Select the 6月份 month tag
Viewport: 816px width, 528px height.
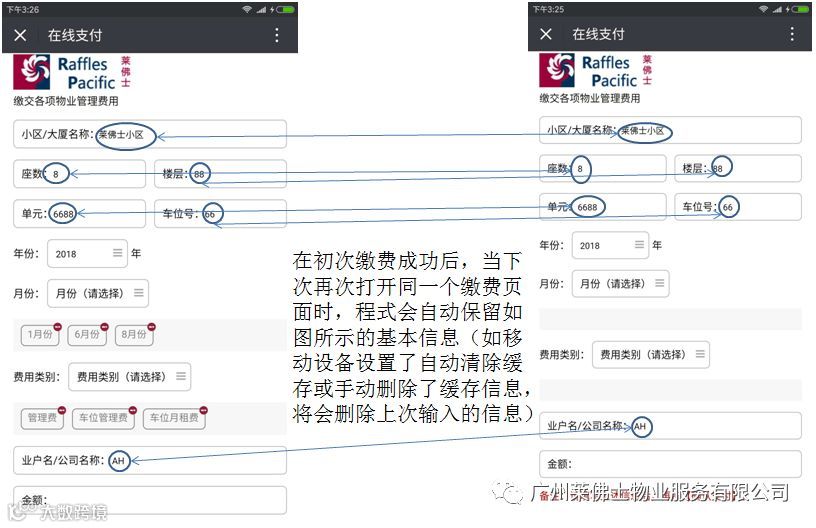(x=86, y=334)
